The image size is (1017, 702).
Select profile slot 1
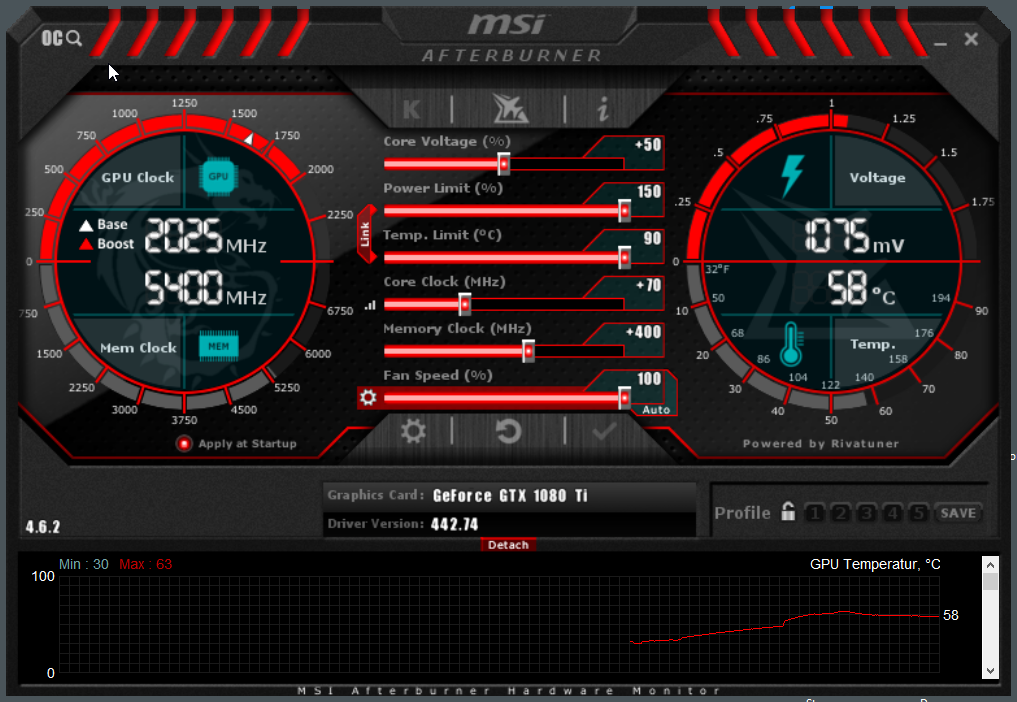tap(815, 512)
